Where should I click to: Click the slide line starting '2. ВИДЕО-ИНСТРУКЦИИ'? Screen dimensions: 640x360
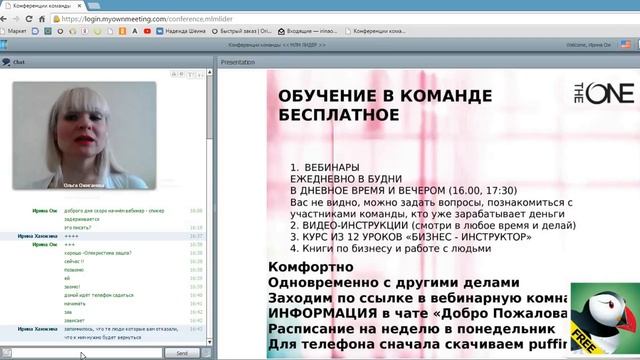click(x=433, y=226)
